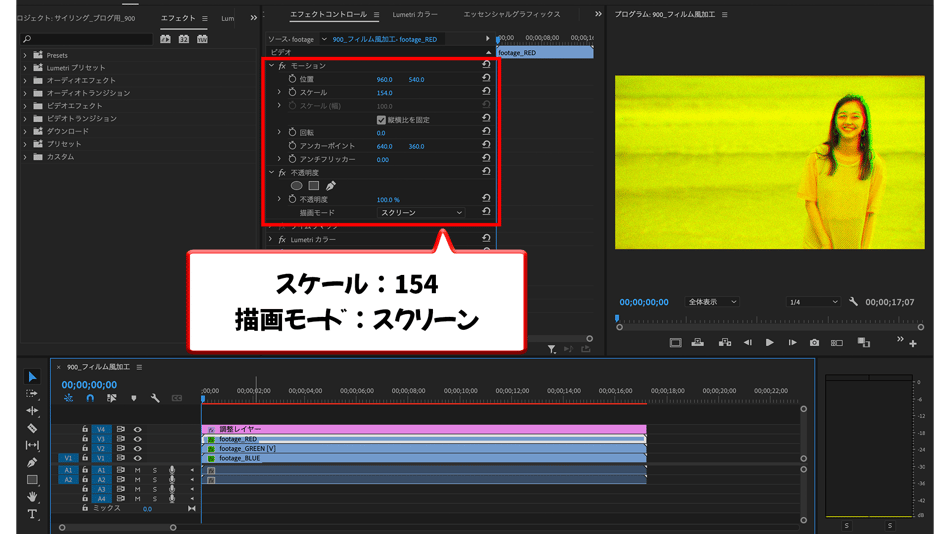This screenshot has width=950, height=534.
Task: Select the Razor tool in the toolbar
Action: (32, 428)
